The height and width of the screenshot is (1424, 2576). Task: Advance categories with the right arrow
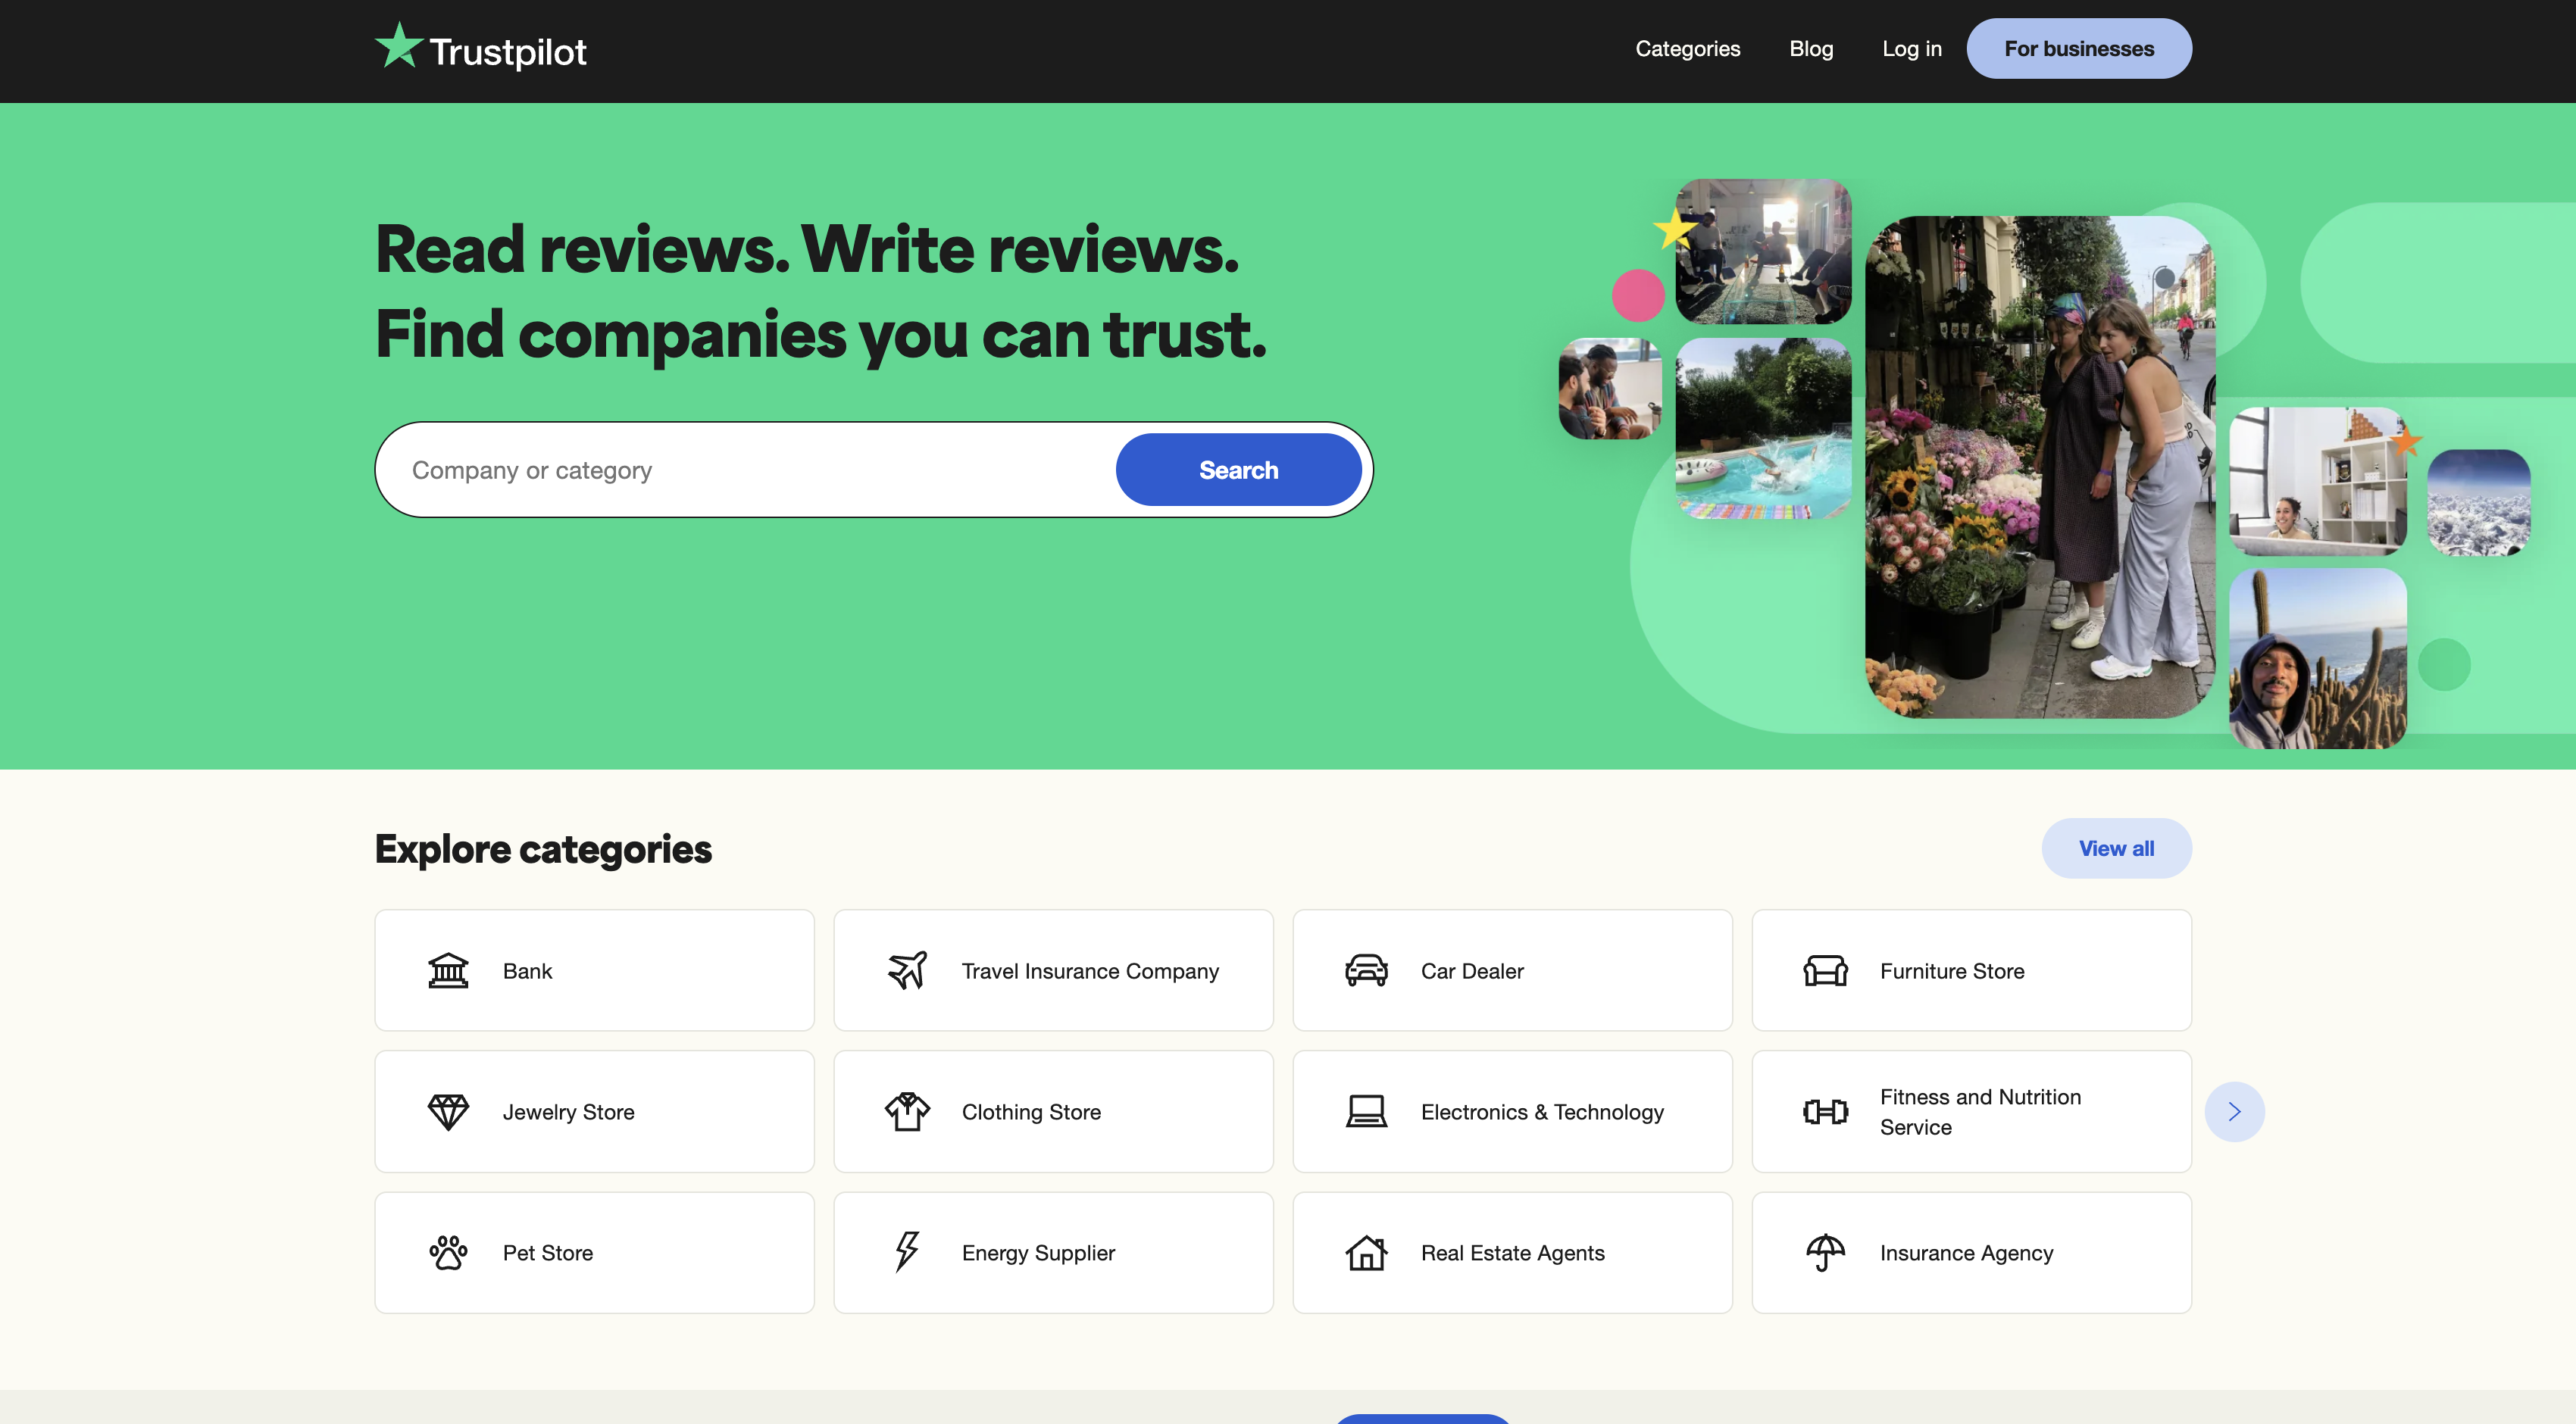coord(2235,1111)
